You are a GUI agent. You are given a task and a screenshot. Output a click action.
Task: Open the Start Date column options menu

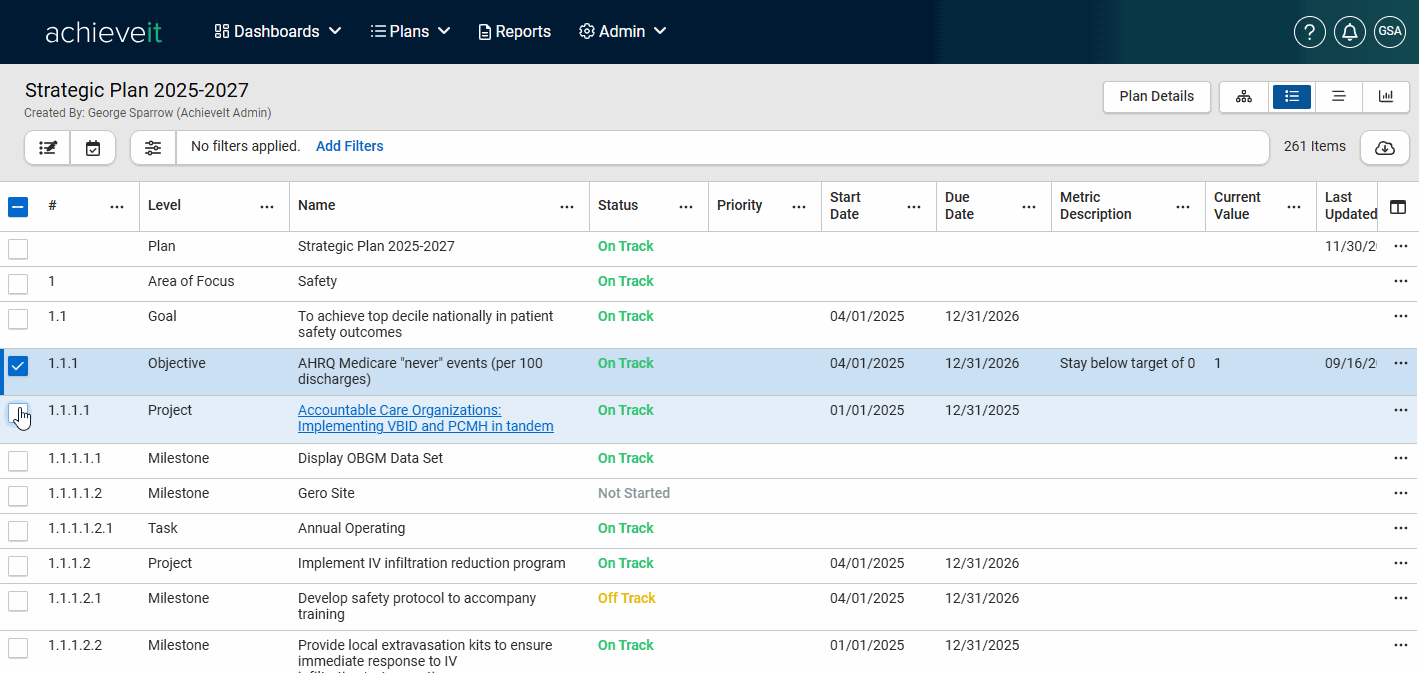click(914, 207)
